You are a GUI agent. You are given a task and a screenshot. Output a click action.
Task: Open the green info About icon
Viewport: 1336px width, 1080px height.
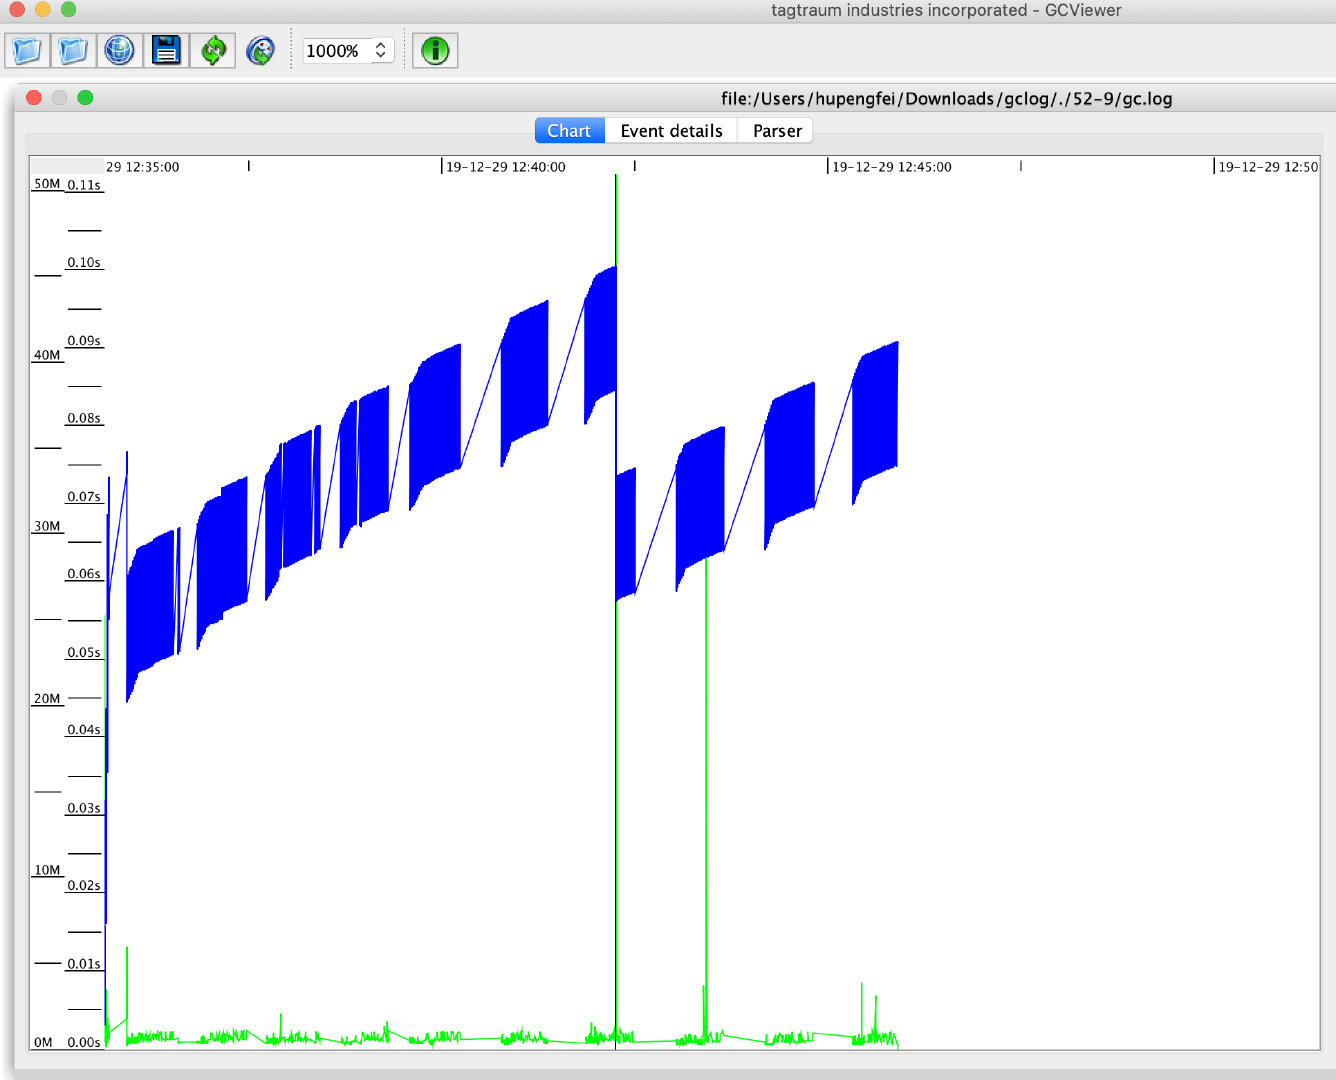point(435,50)
